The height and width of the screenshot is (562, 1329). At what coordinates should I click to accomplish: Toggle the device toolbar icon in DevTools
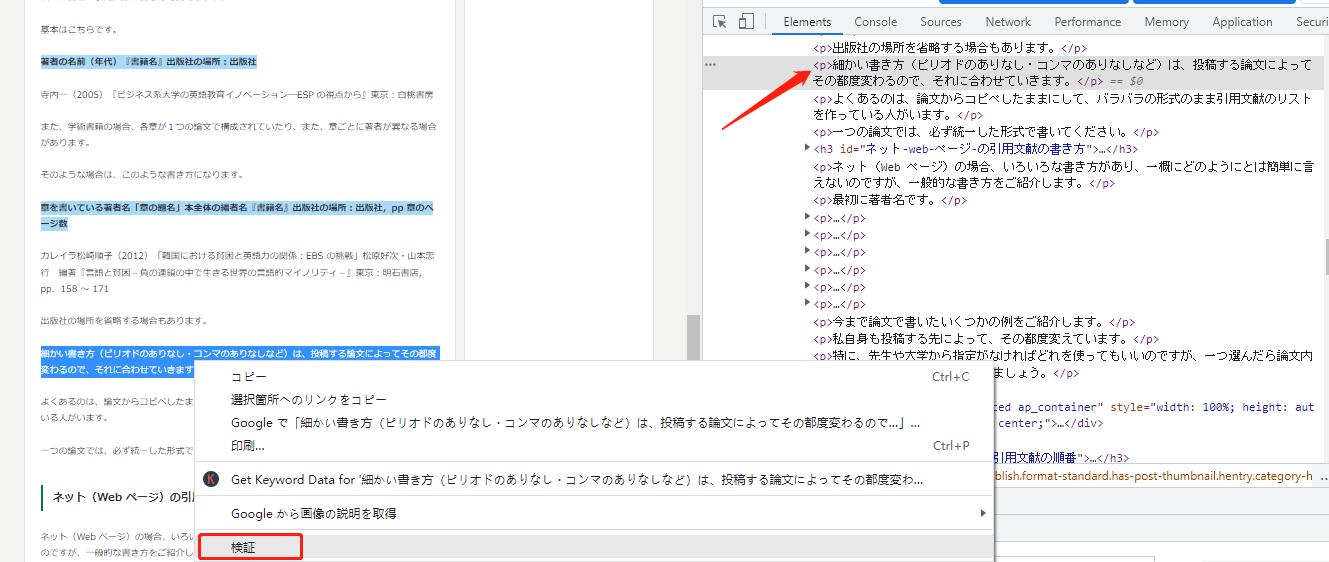746,21
